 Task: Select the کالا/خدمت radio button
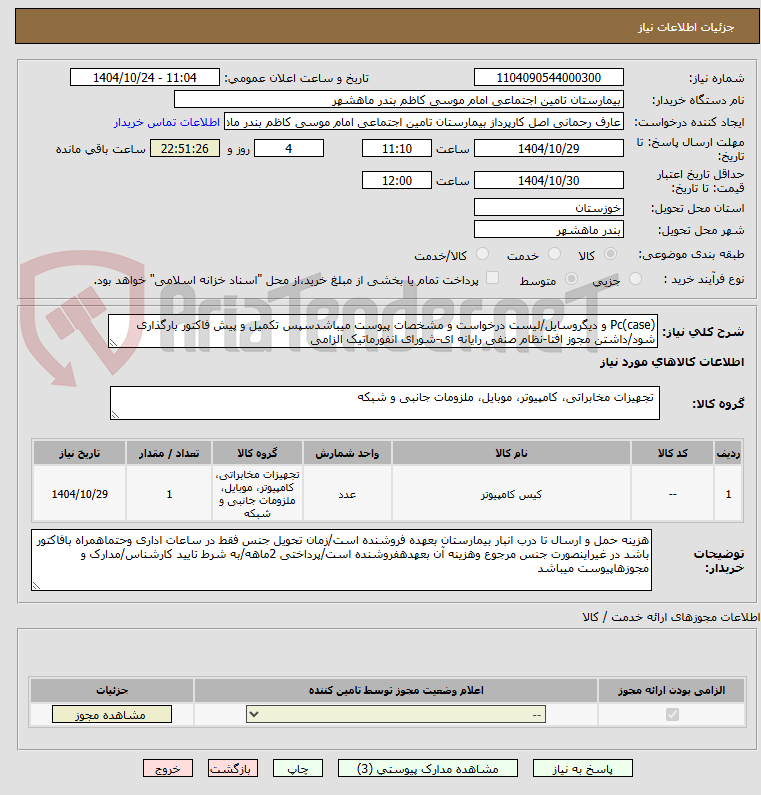click(482, 254)
